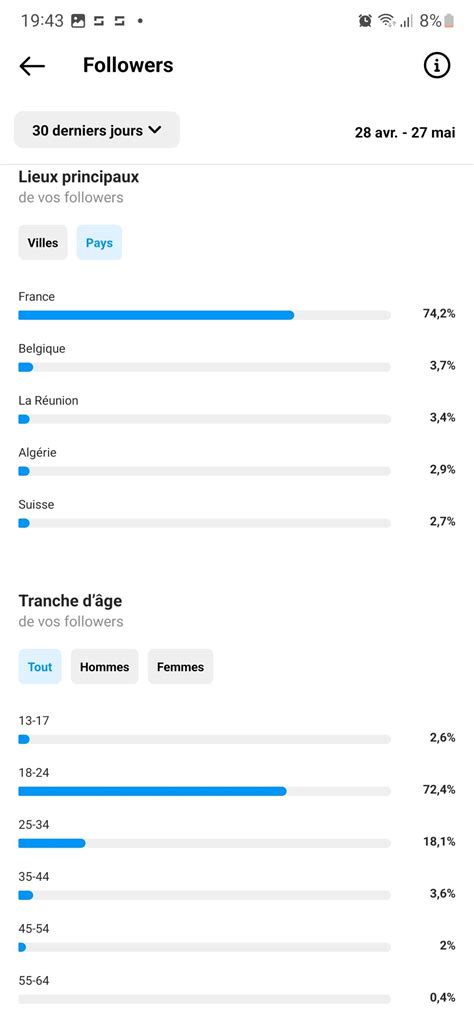Switch to the Femmes tab
Viewport: 474px width, 1016px height.
pos(180,667)
